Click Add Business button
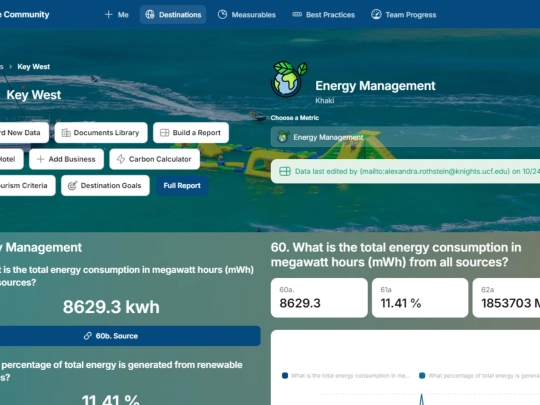The width and height of the screenshot is (540, 405). click(66, 159)
